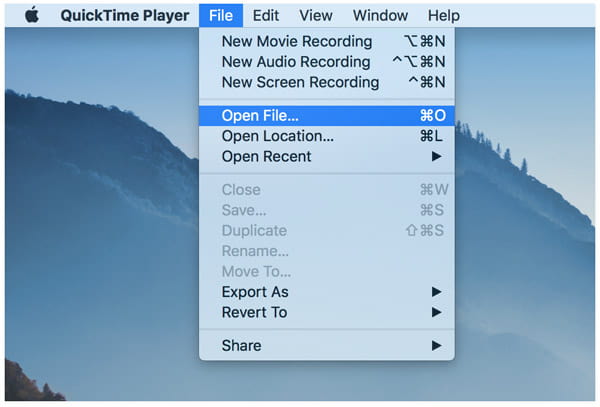The height and width of the screenshot is (407, 600).
Task: Choose New Movie Recording
Action: tap(327, 41)
